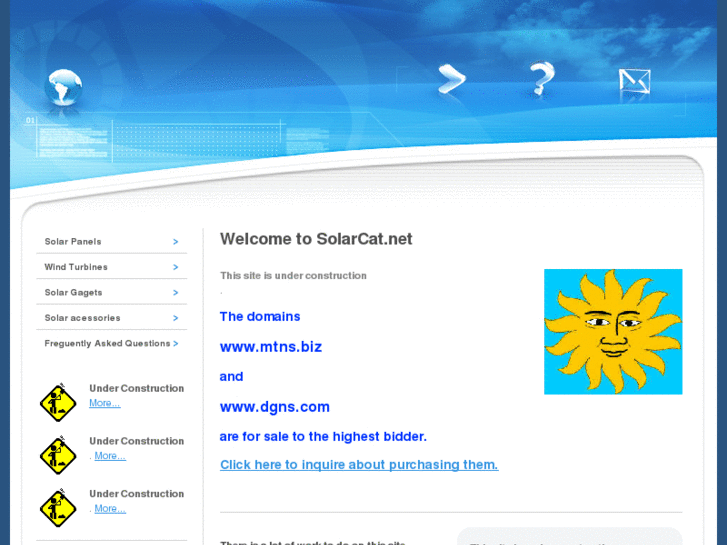
Task: Open the Solar Gagets menu item
Action: pyautogui.click(x=112, y=293)
